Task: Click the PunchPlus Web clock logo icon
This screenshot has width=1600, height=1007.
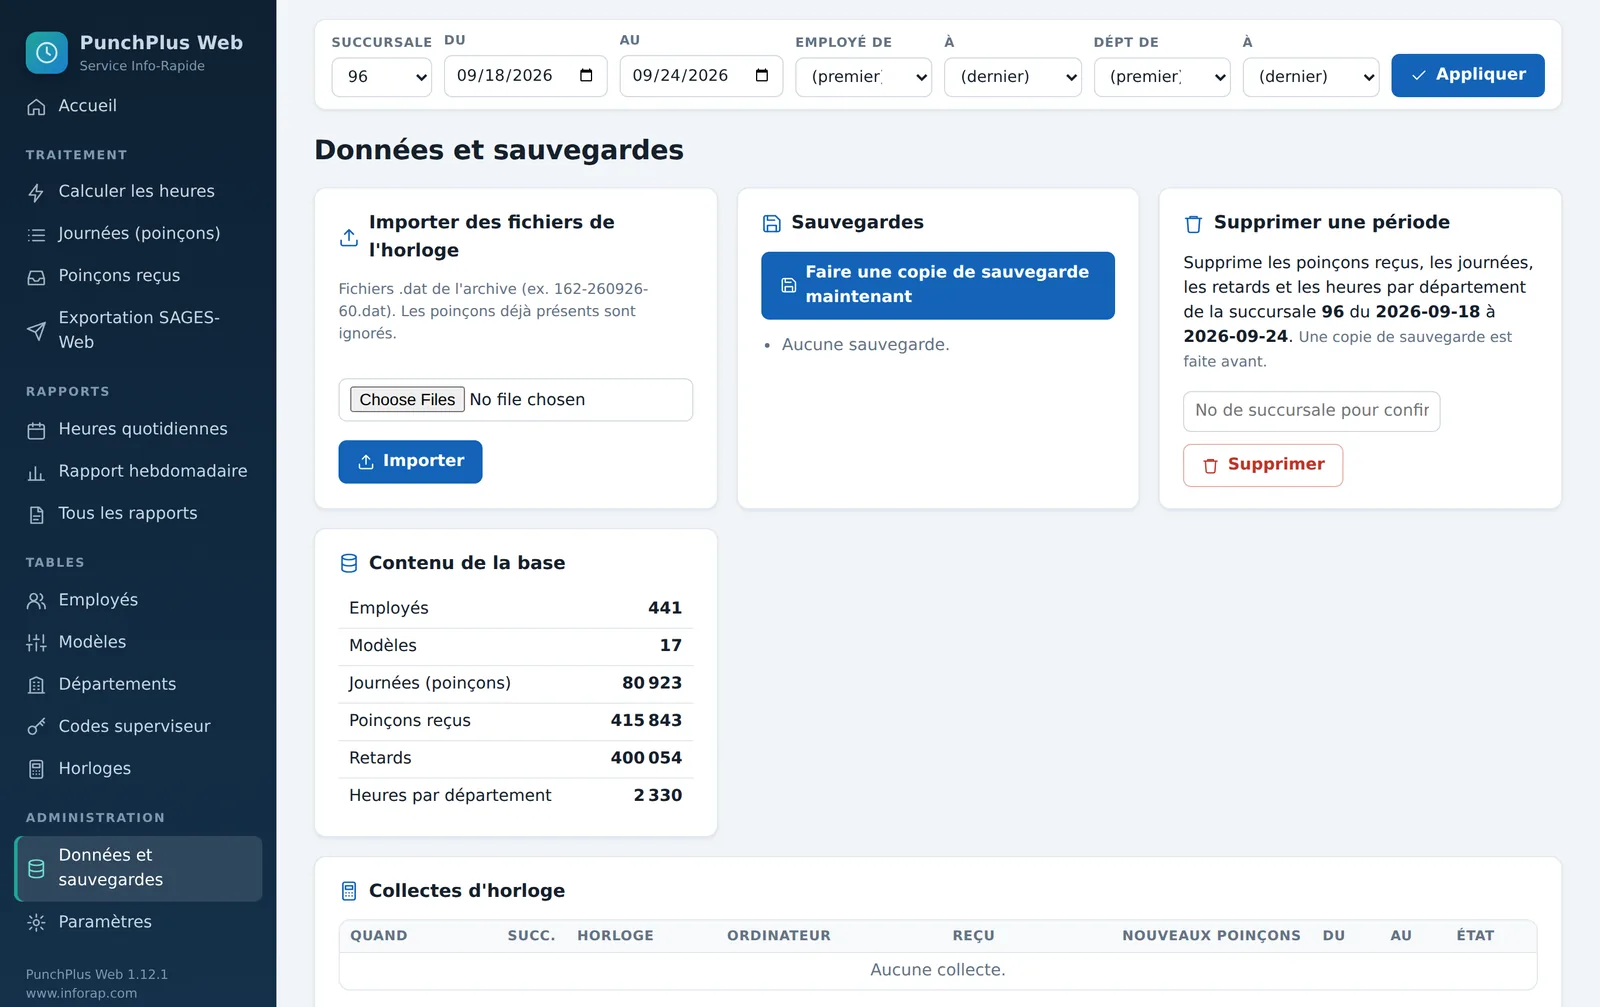Action: pos(46,53)
